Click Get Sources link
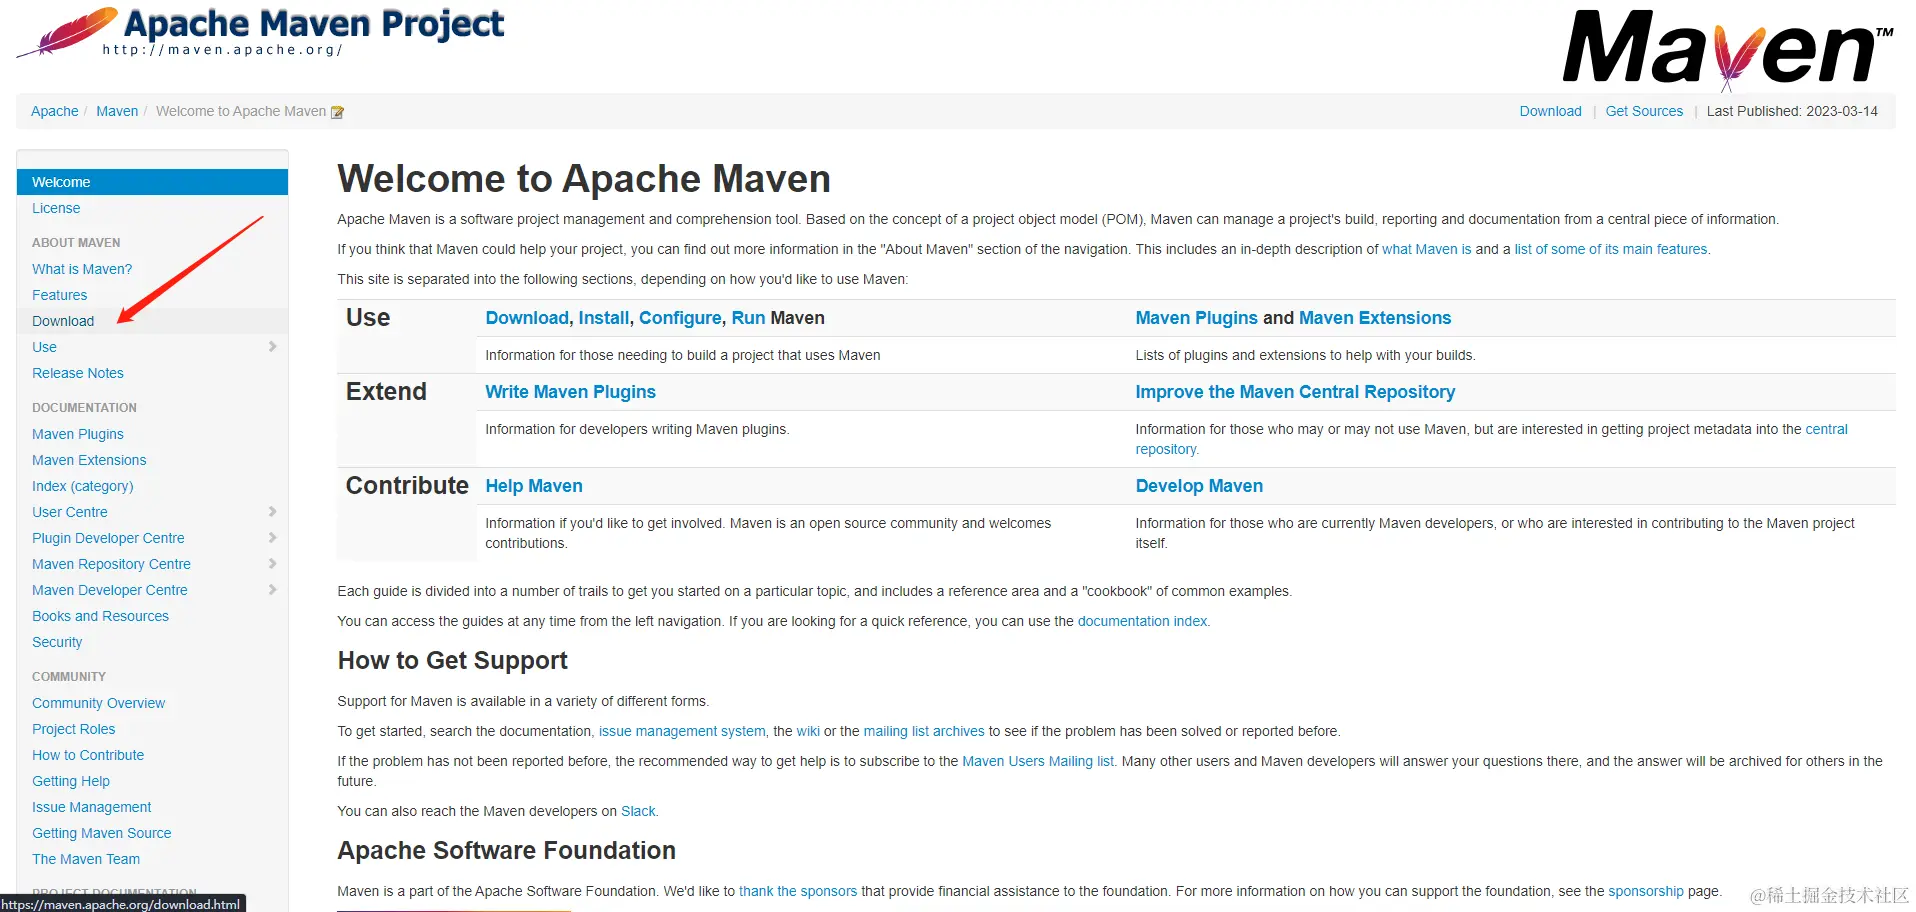1916x912 pixels. (1644, 111)
